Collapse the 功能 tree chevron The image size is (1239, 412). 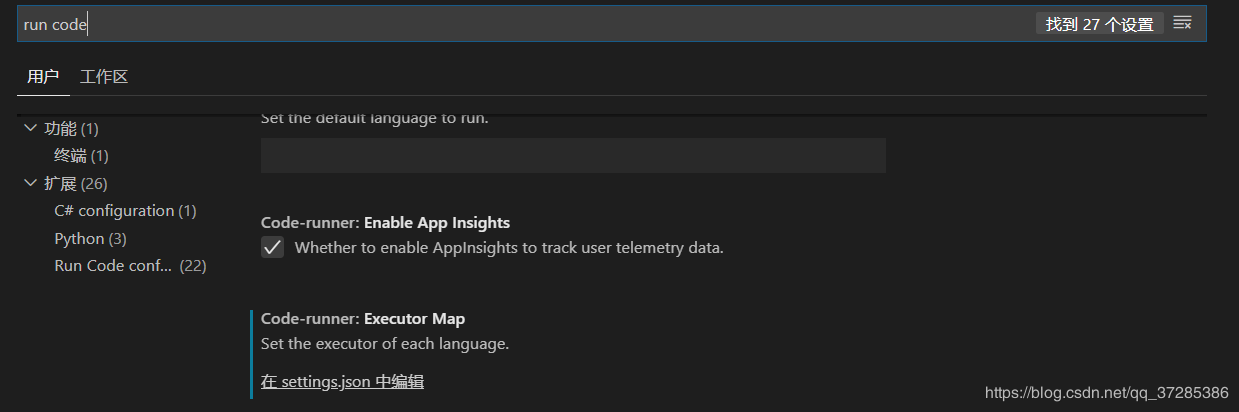pyautogui.click(x=29, y=129)
